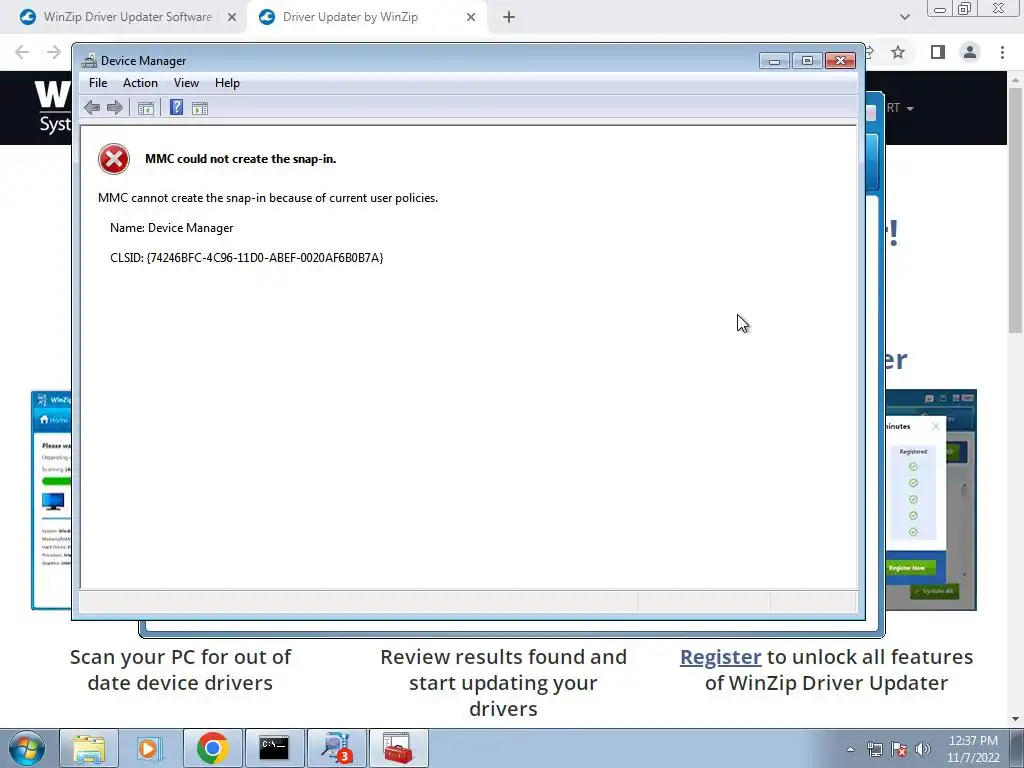The width and height of the screenshot is (1024, 768).
Task: Open the driver updater taskbar icon with badge
Action: coord(336,748)
